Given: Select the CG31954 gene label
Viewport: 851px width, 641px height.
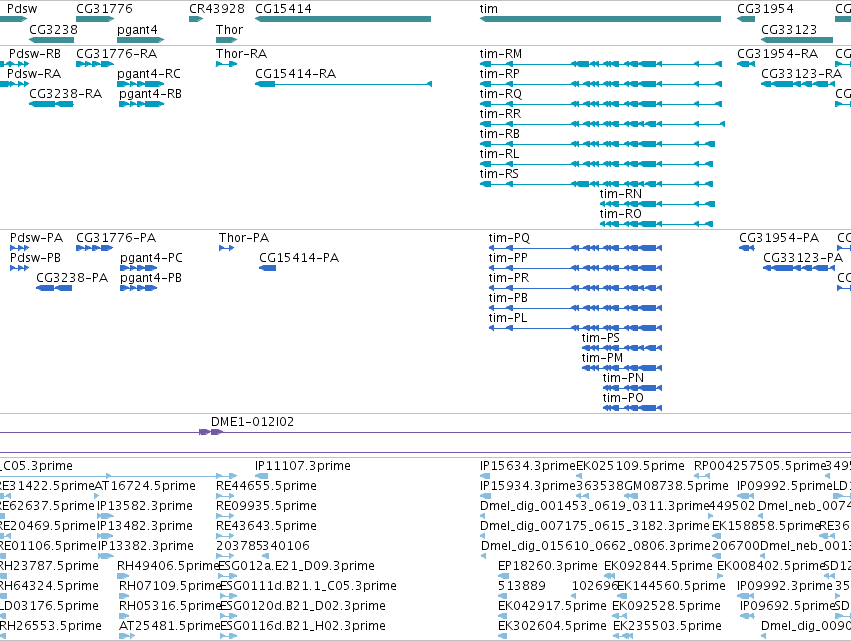Looking at the screenshot, I should (765, 9).
